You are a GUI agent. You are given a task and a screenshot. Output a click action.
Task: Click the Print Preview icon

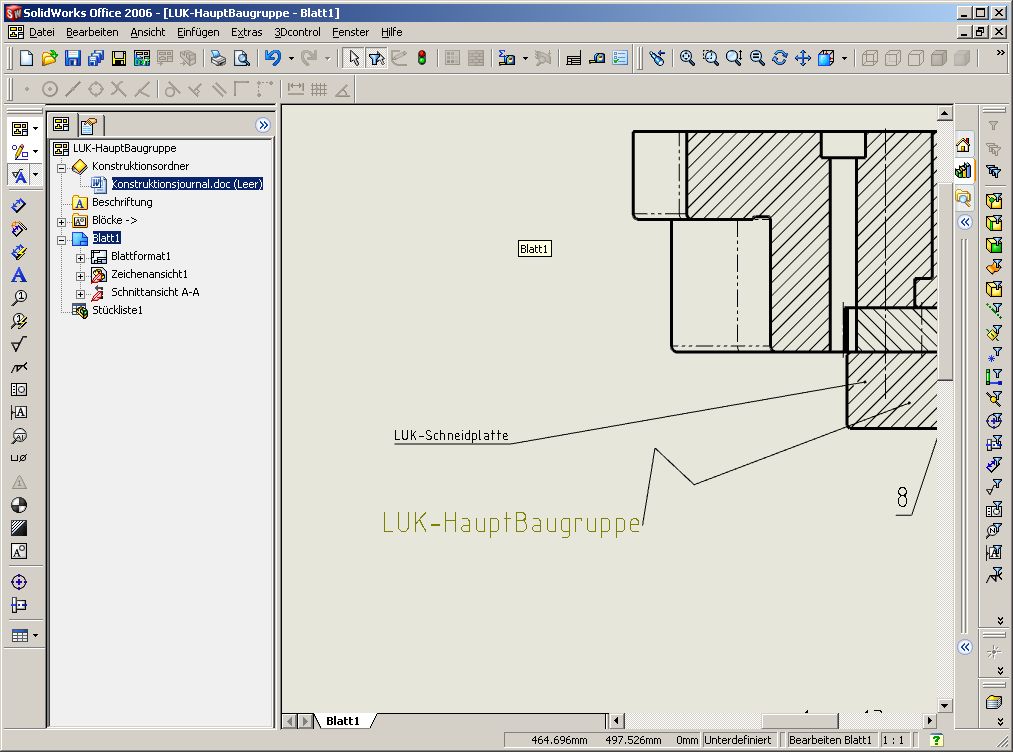pyautogui.click(x=241, y=59)
